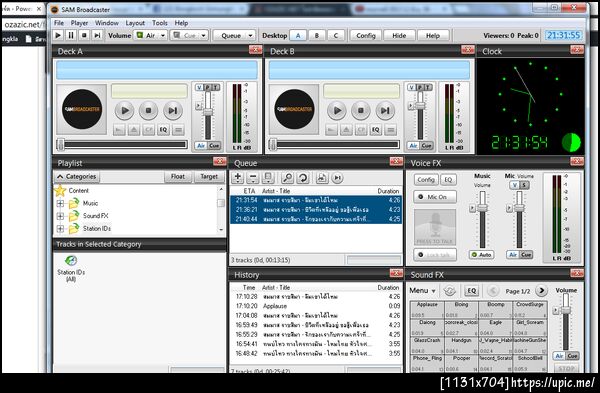This screenshot has height=393, width=600.
Task: Click the main toolbar Pause icon
Action: click(71, 36)
